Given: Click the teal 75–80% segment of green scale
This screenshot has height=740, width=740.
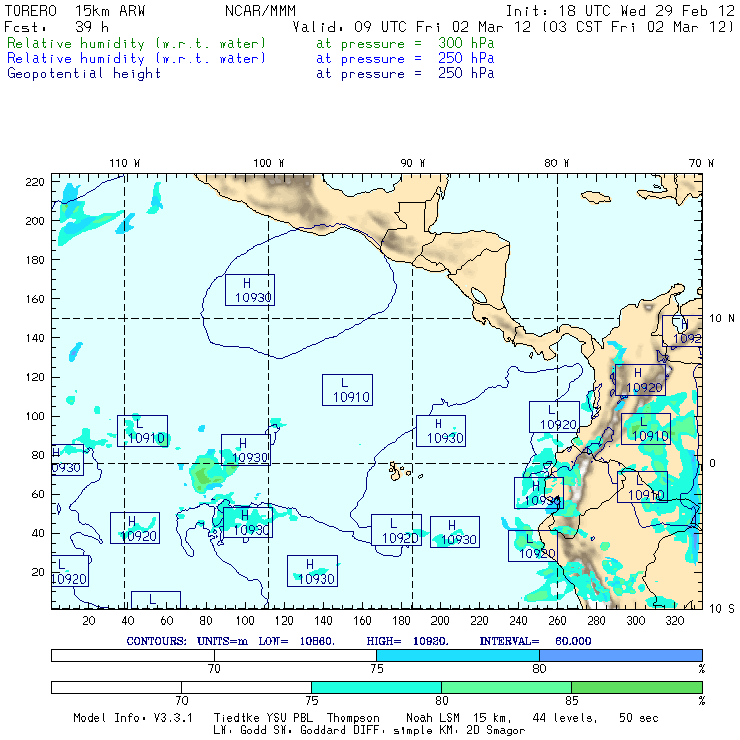Looking at the screenshot, I should click(x=376, y=687).
